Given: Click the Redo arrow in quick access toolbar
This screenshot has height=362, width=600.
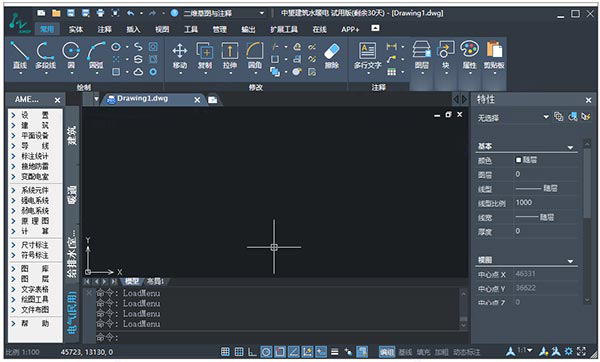Looking at the screenshot, I should click(152, 13).
